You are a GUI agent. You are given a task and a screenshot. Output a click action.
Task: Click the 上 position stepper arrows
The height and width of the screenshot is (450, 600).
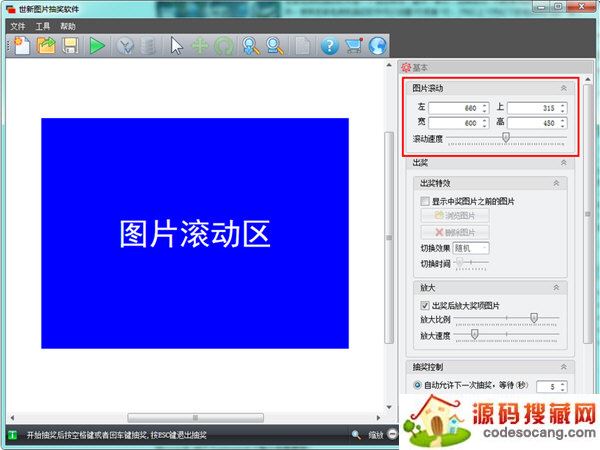[x=562, y=108]
